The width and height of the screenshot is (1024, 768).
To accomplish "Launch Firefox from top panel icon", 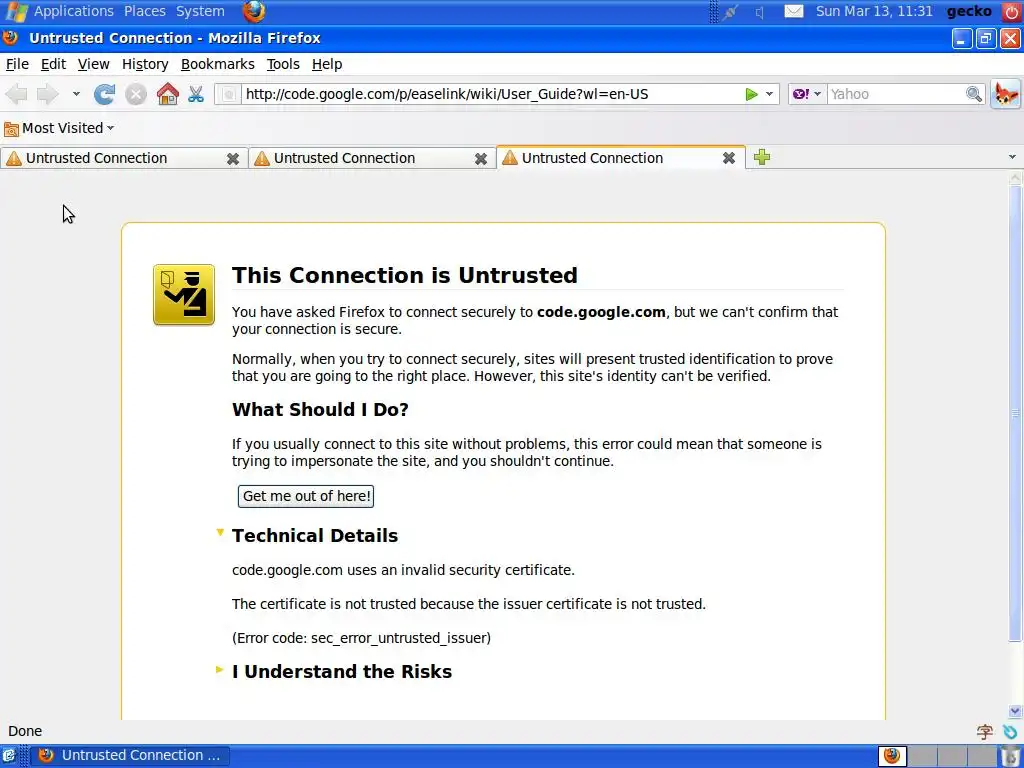I will pos(254,11).
